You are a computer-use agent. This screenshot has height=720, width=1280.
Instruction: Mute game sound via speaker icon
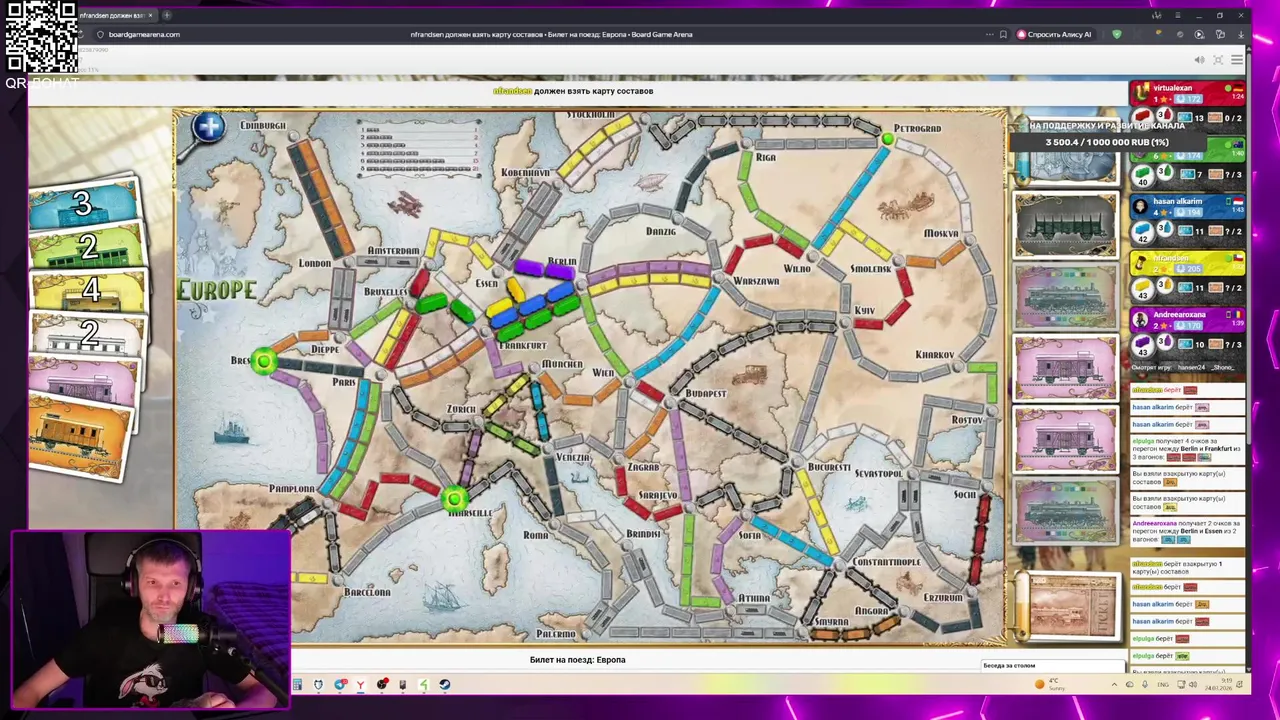coord(1199,60)
